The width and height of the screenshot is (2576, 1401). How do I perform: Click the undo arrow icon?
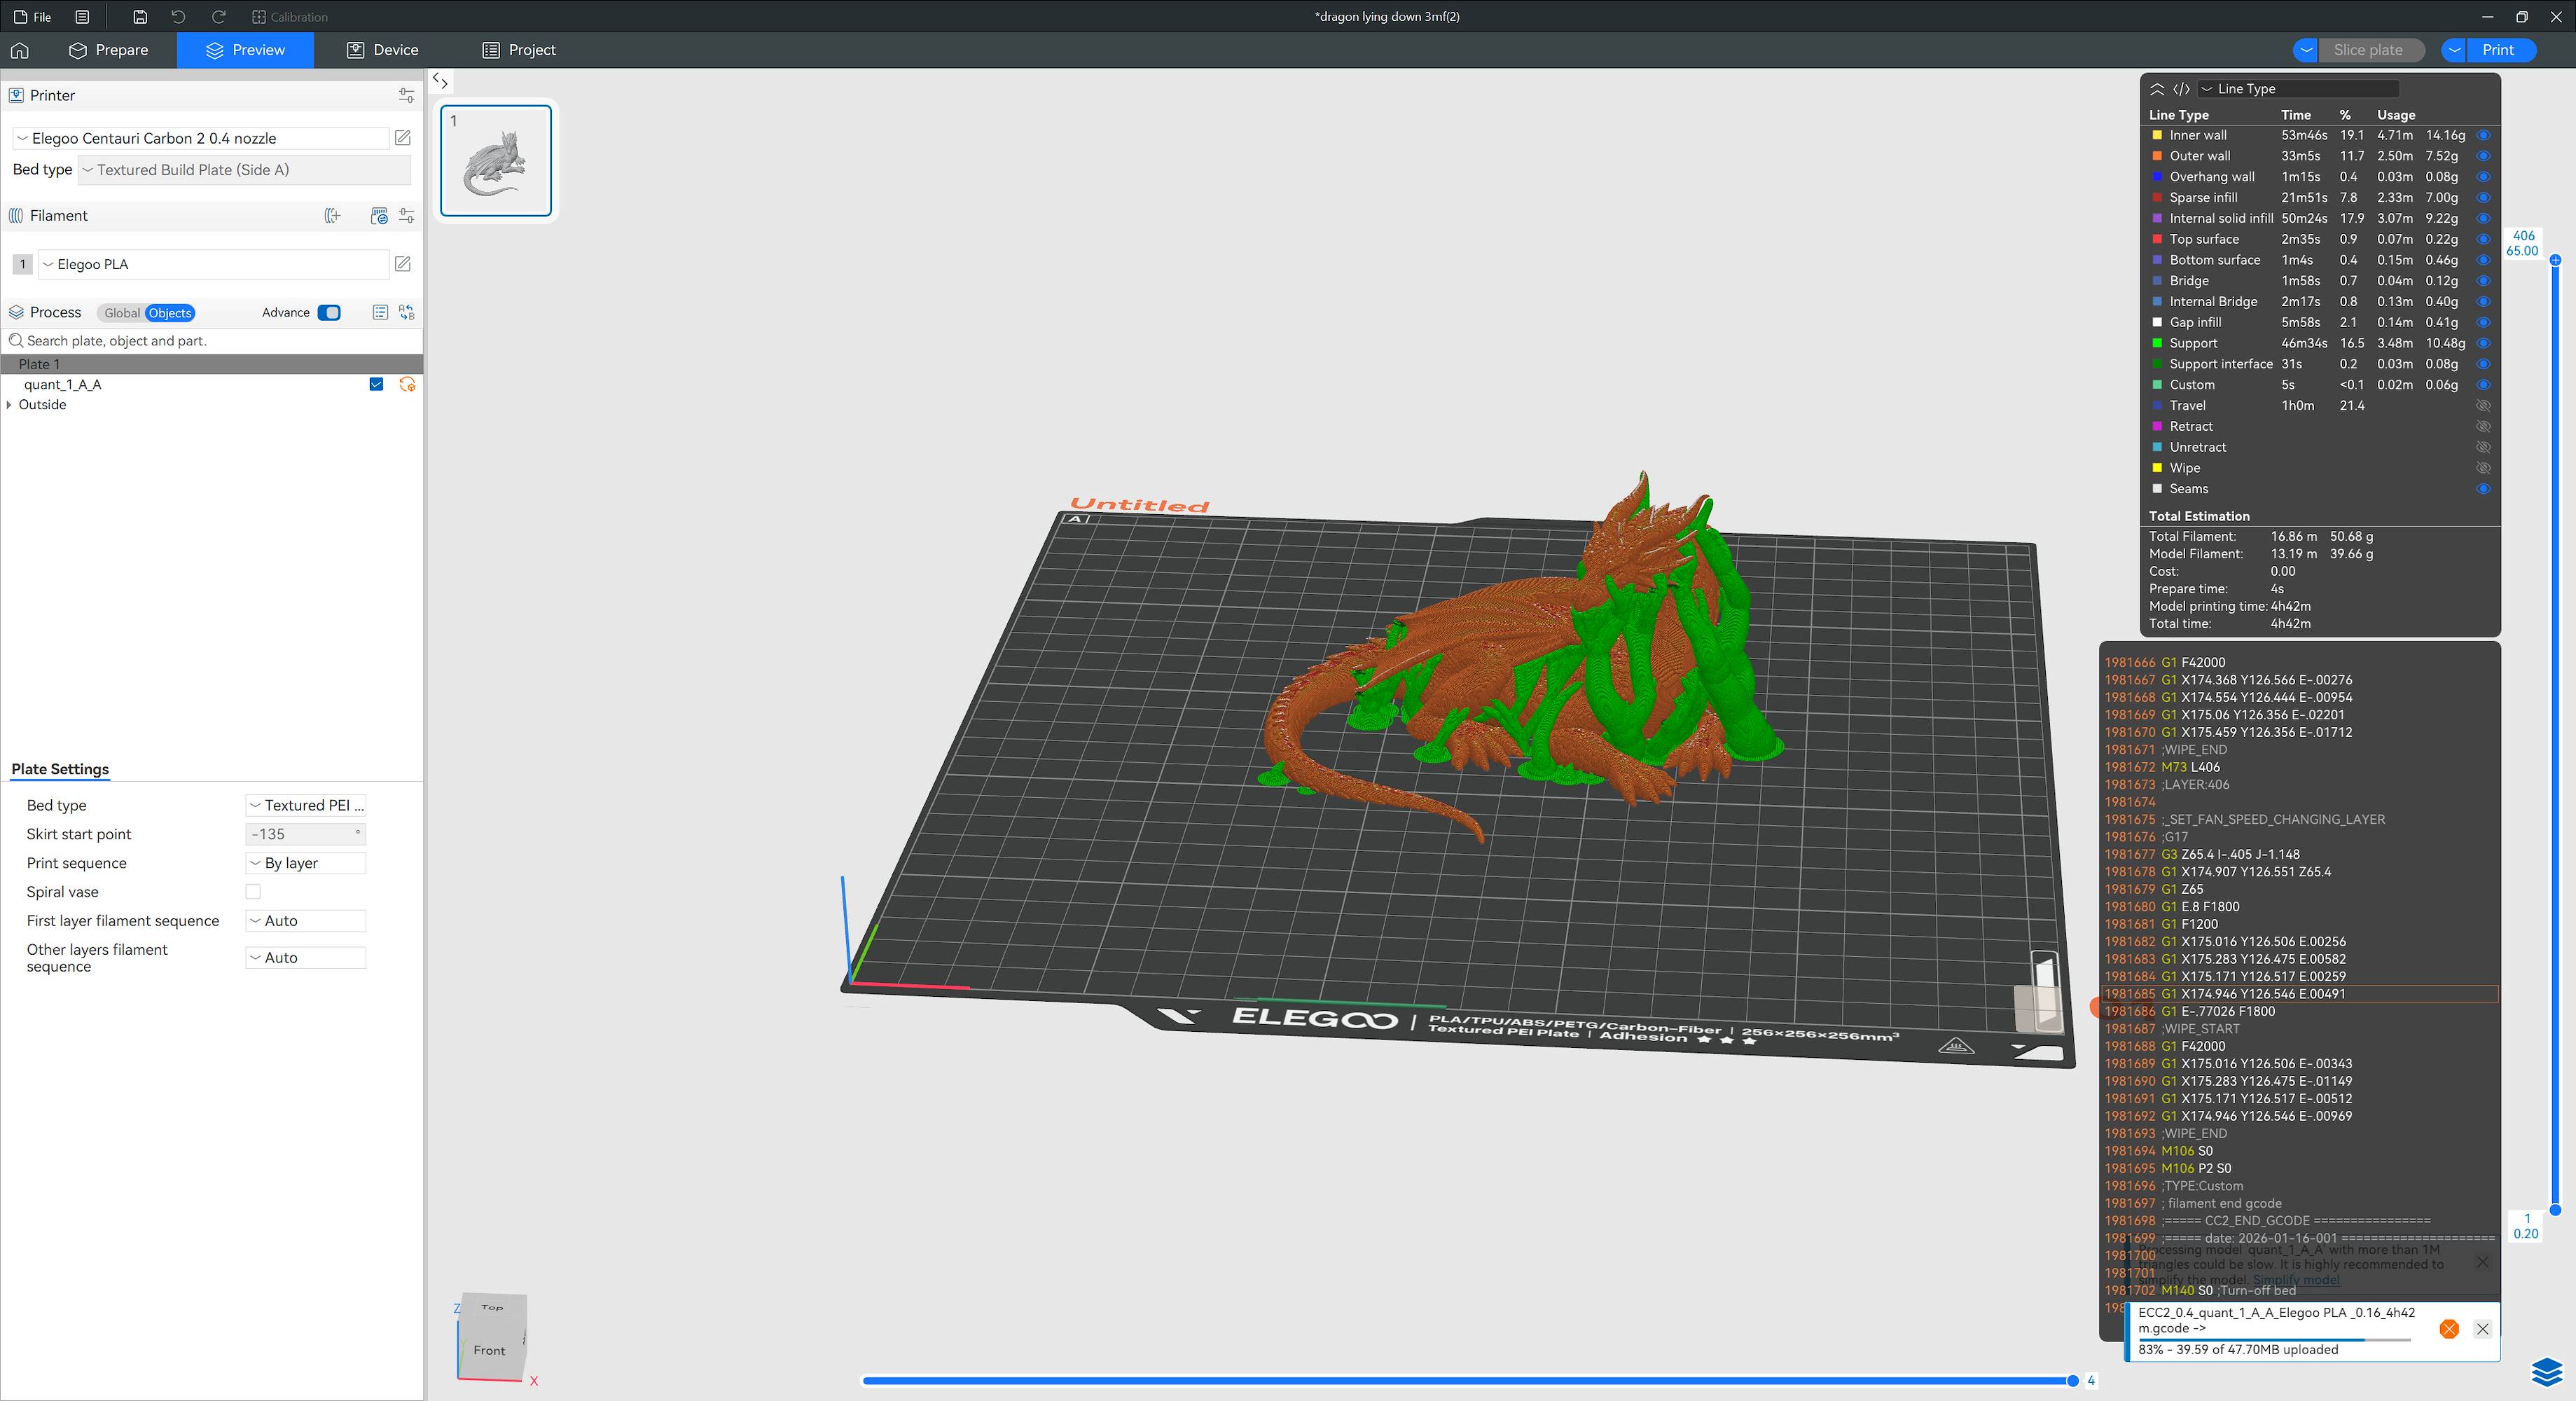tap(178, 17)
